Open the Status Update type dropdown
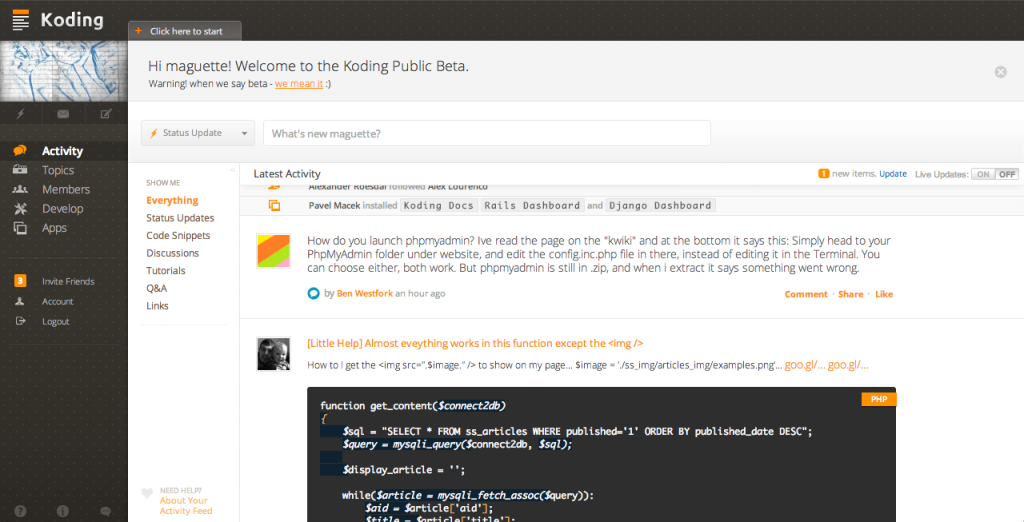 pos(198,133)
